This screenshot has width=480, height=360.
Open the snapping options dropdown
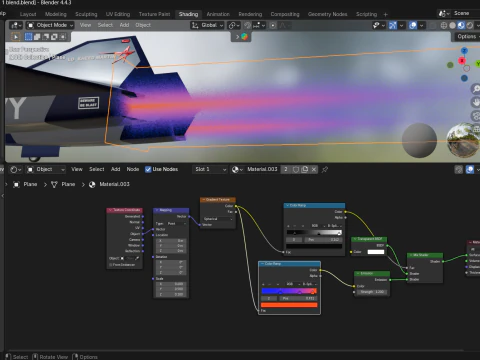point(259,25)
